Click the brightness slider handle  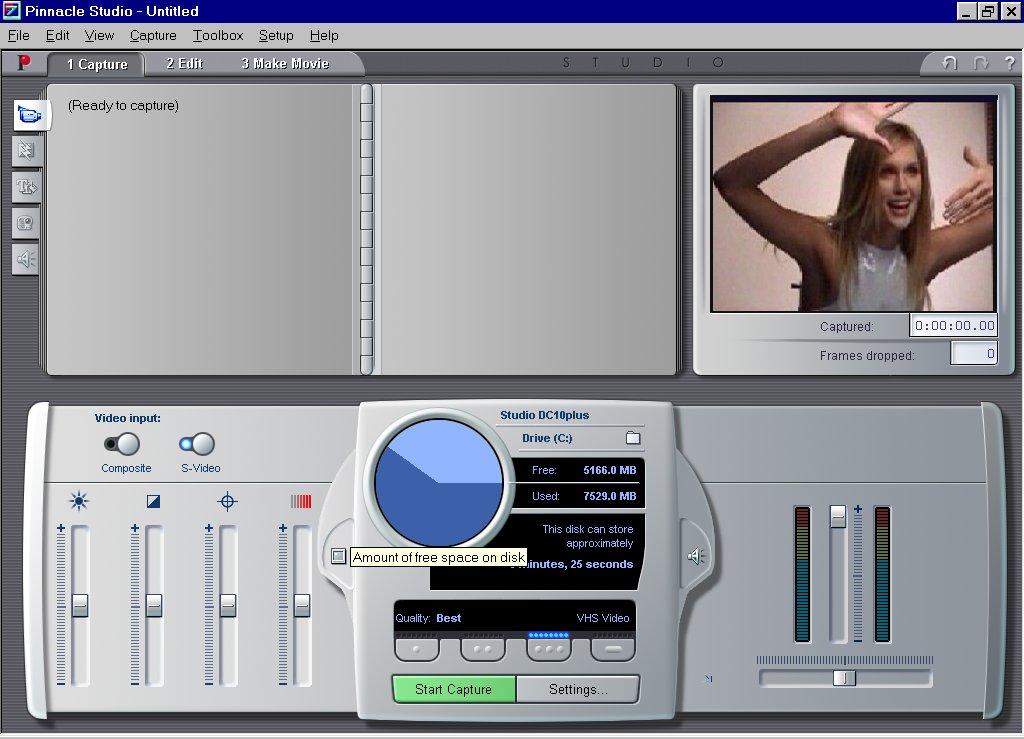point(80,605)
